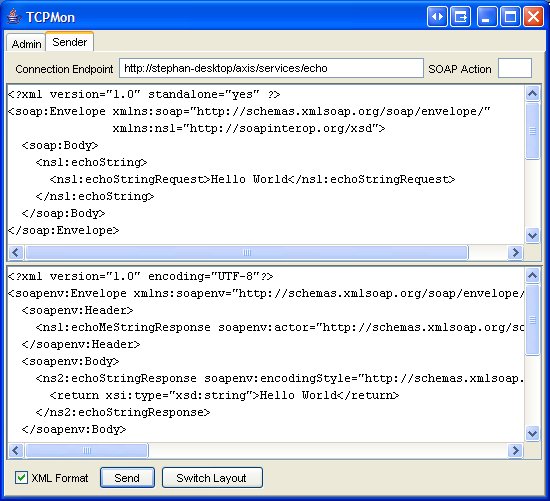Screen dimensions: 550x501
Task: Maximize the TCPMon window
Action: click(510, 16)
